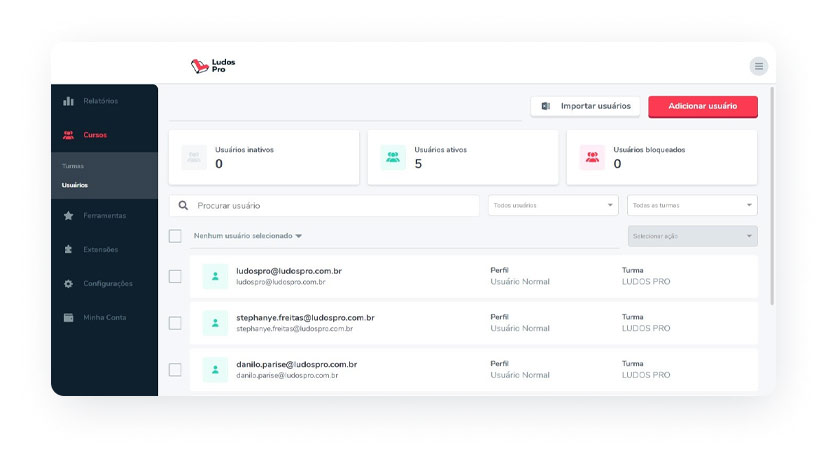
Task: Click the Adicionar usuário button
Action: 703,106
